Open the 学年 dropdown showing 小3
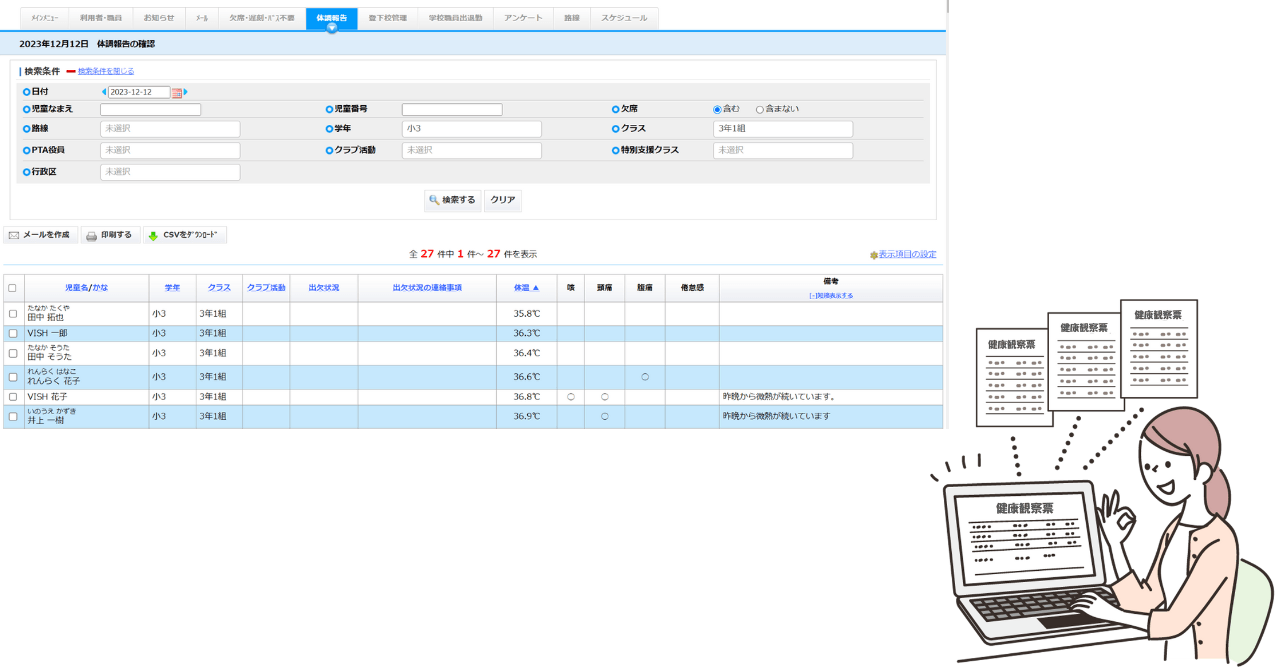The height and width of the screenshot is (670, 1280). [x=471, y=129]
